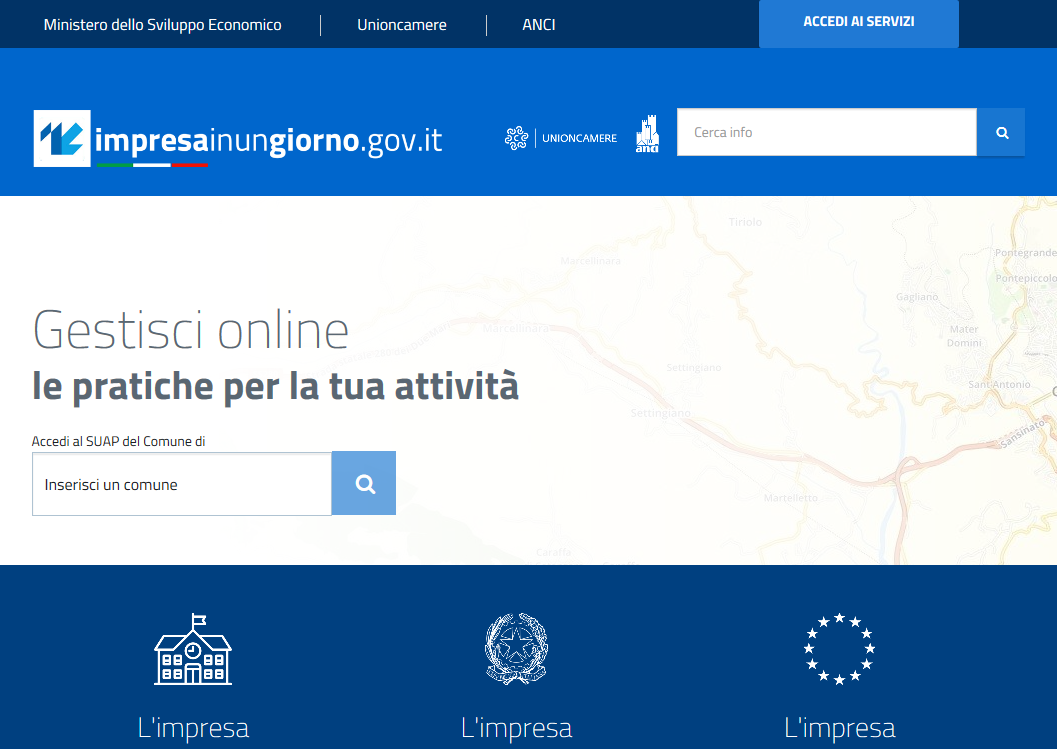Open the rightmost L'impresa link

pos(841,729)
